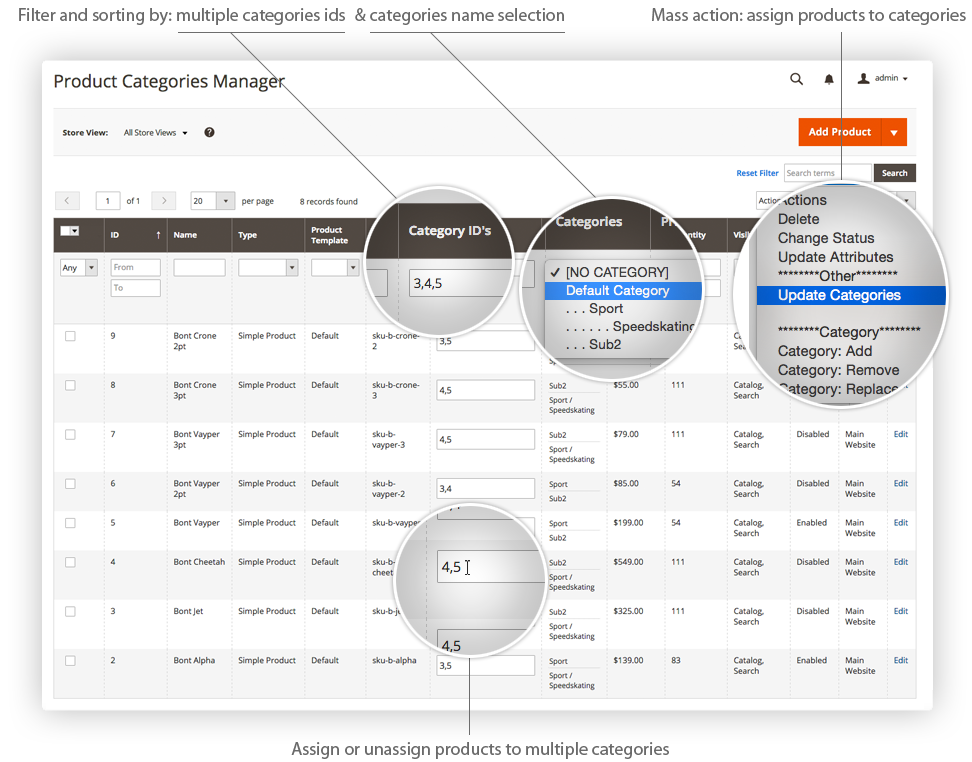Image resolution: width=972 pixels, height=762 pixels.
Task: Select [NO CATEGORY] option in list
Action: click(617, 272)
